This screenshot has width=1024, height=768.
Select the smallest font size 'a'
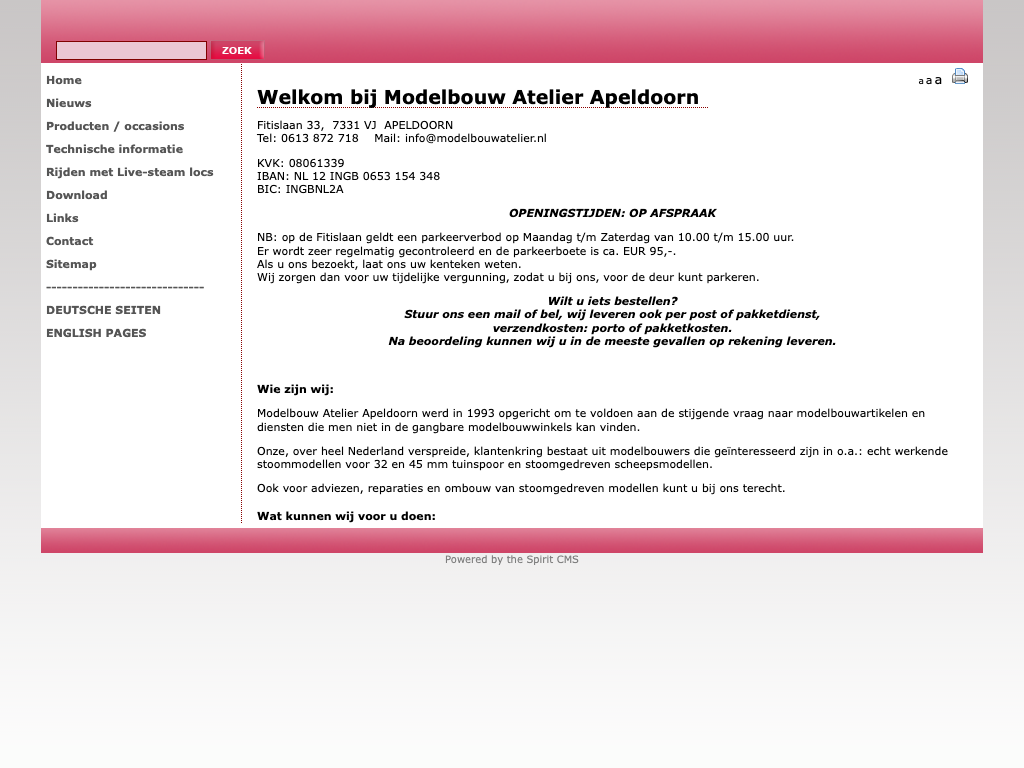(x=921, y=82)
